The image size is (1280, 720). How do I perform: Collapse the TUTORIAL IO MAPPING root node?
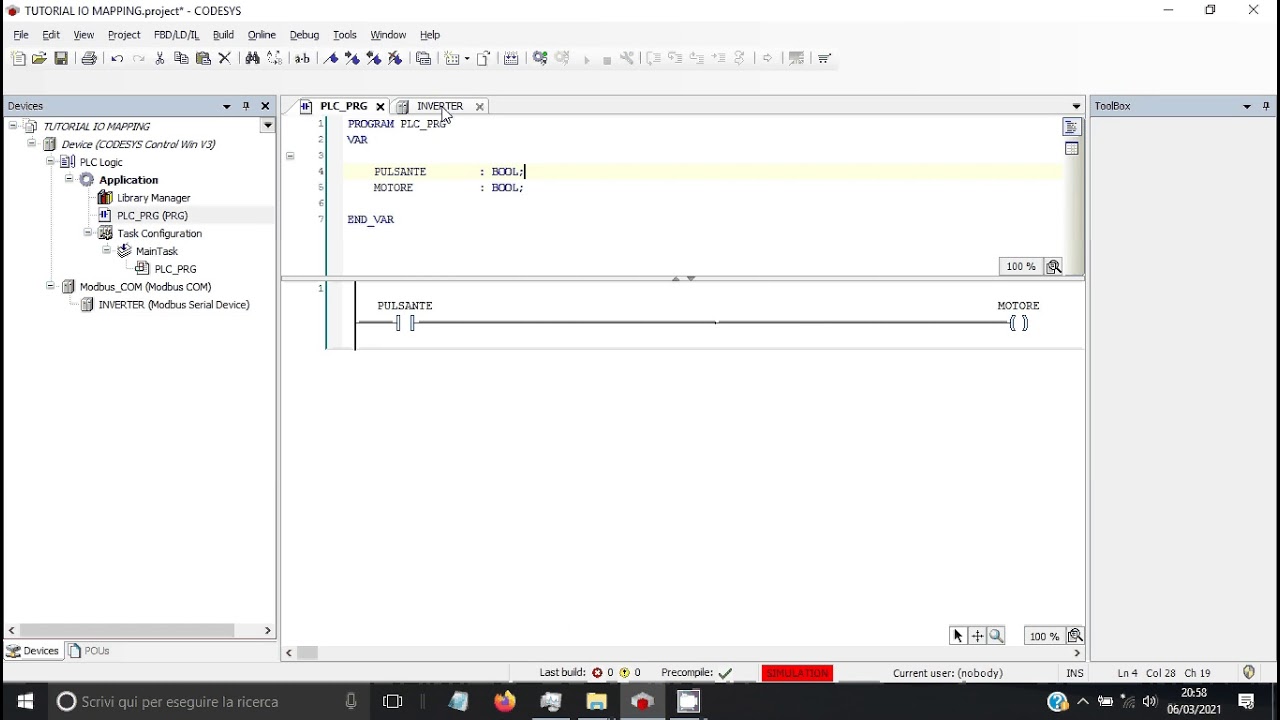(x=13, y=126)
